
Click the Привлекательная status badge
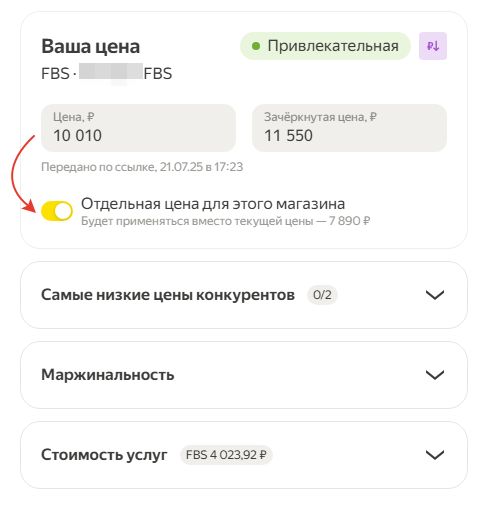[325, 46]
